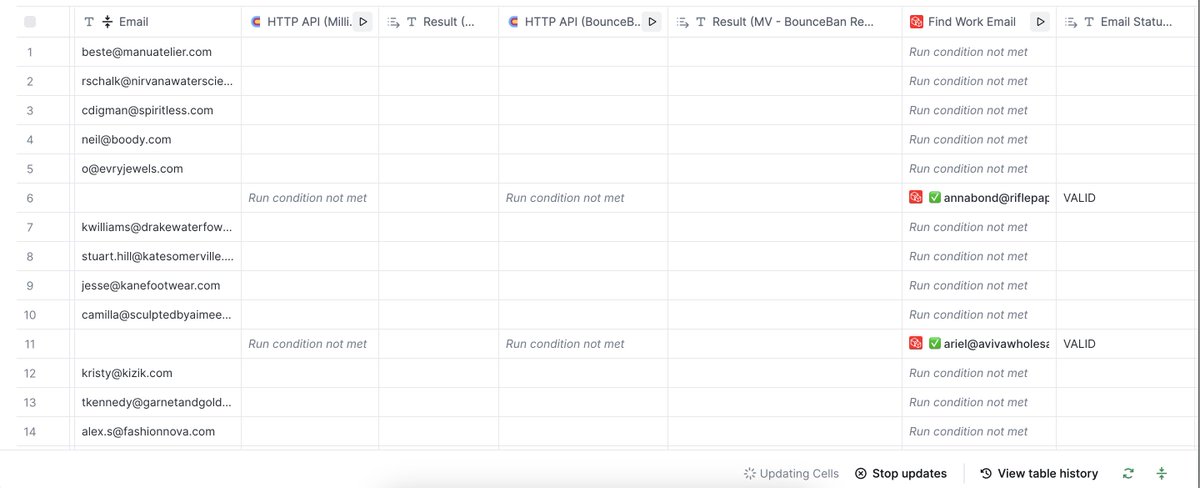The image size is (1200, 488).
Task: Run the HTTP API (BounceB...) column play icon
Action: point(652,21)
